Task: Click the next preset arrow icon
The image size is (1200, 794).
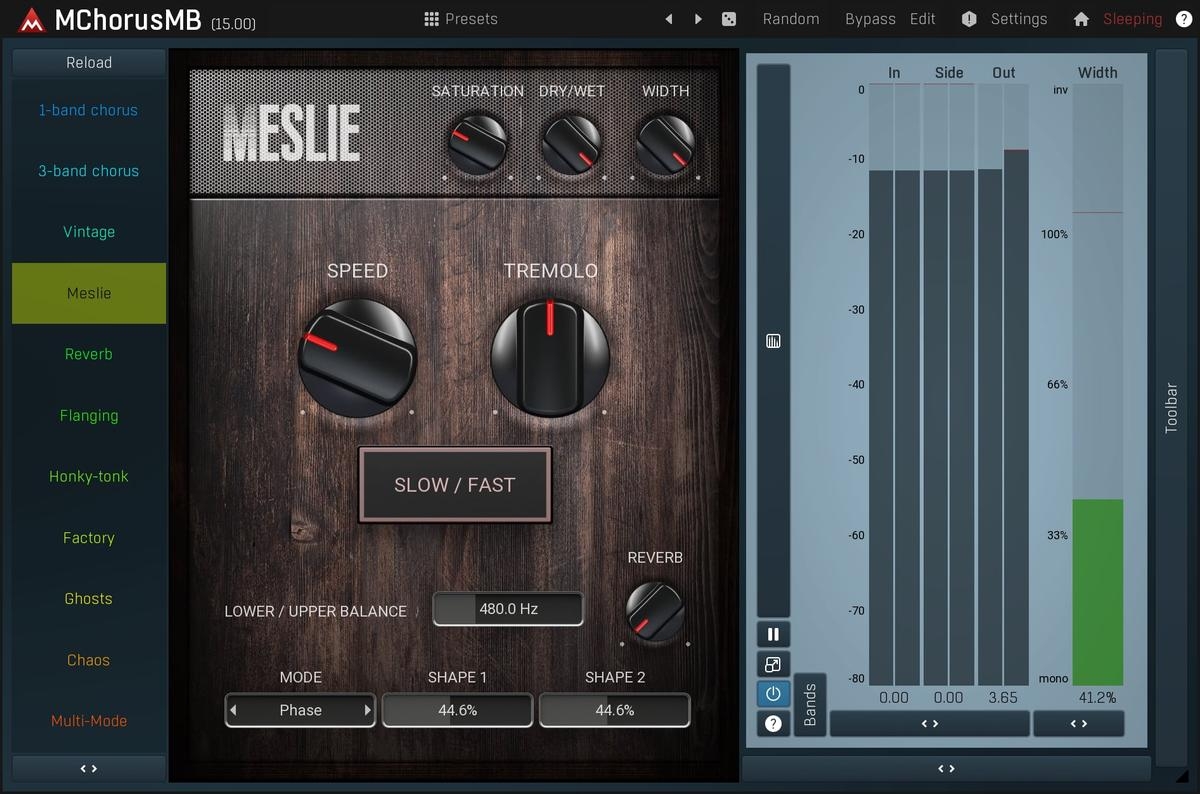Action: click(698, 19)
